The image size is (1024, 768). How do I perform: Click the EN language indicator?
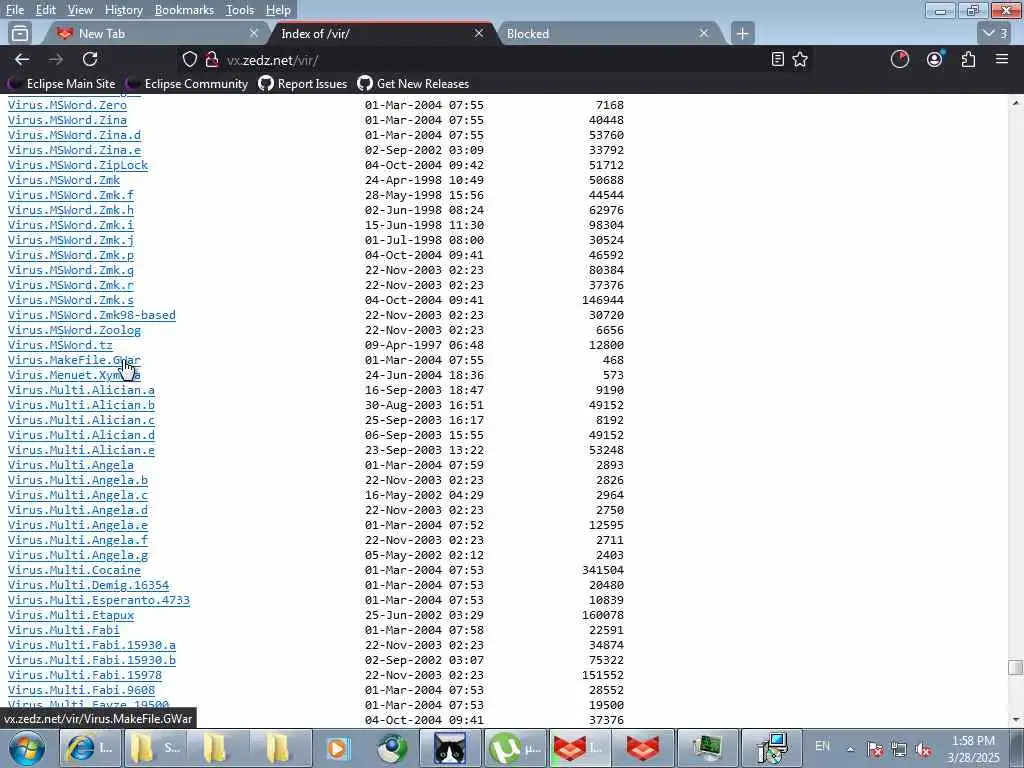822,746
